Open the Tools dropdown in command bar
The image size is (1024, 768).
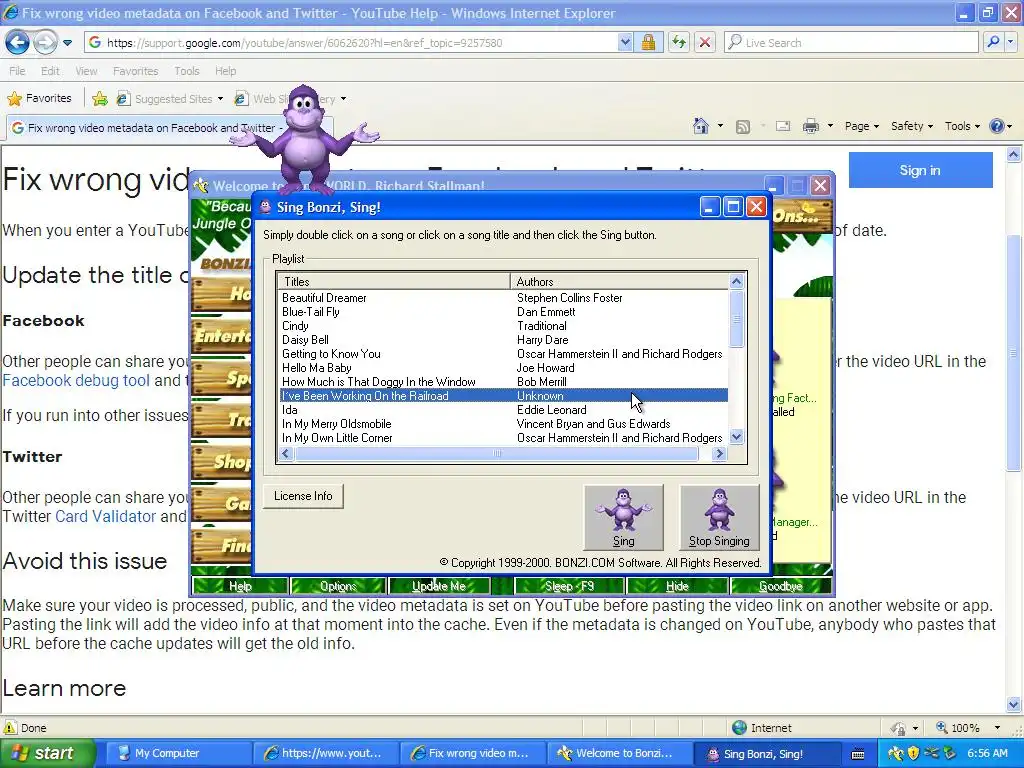coord(962,126)
